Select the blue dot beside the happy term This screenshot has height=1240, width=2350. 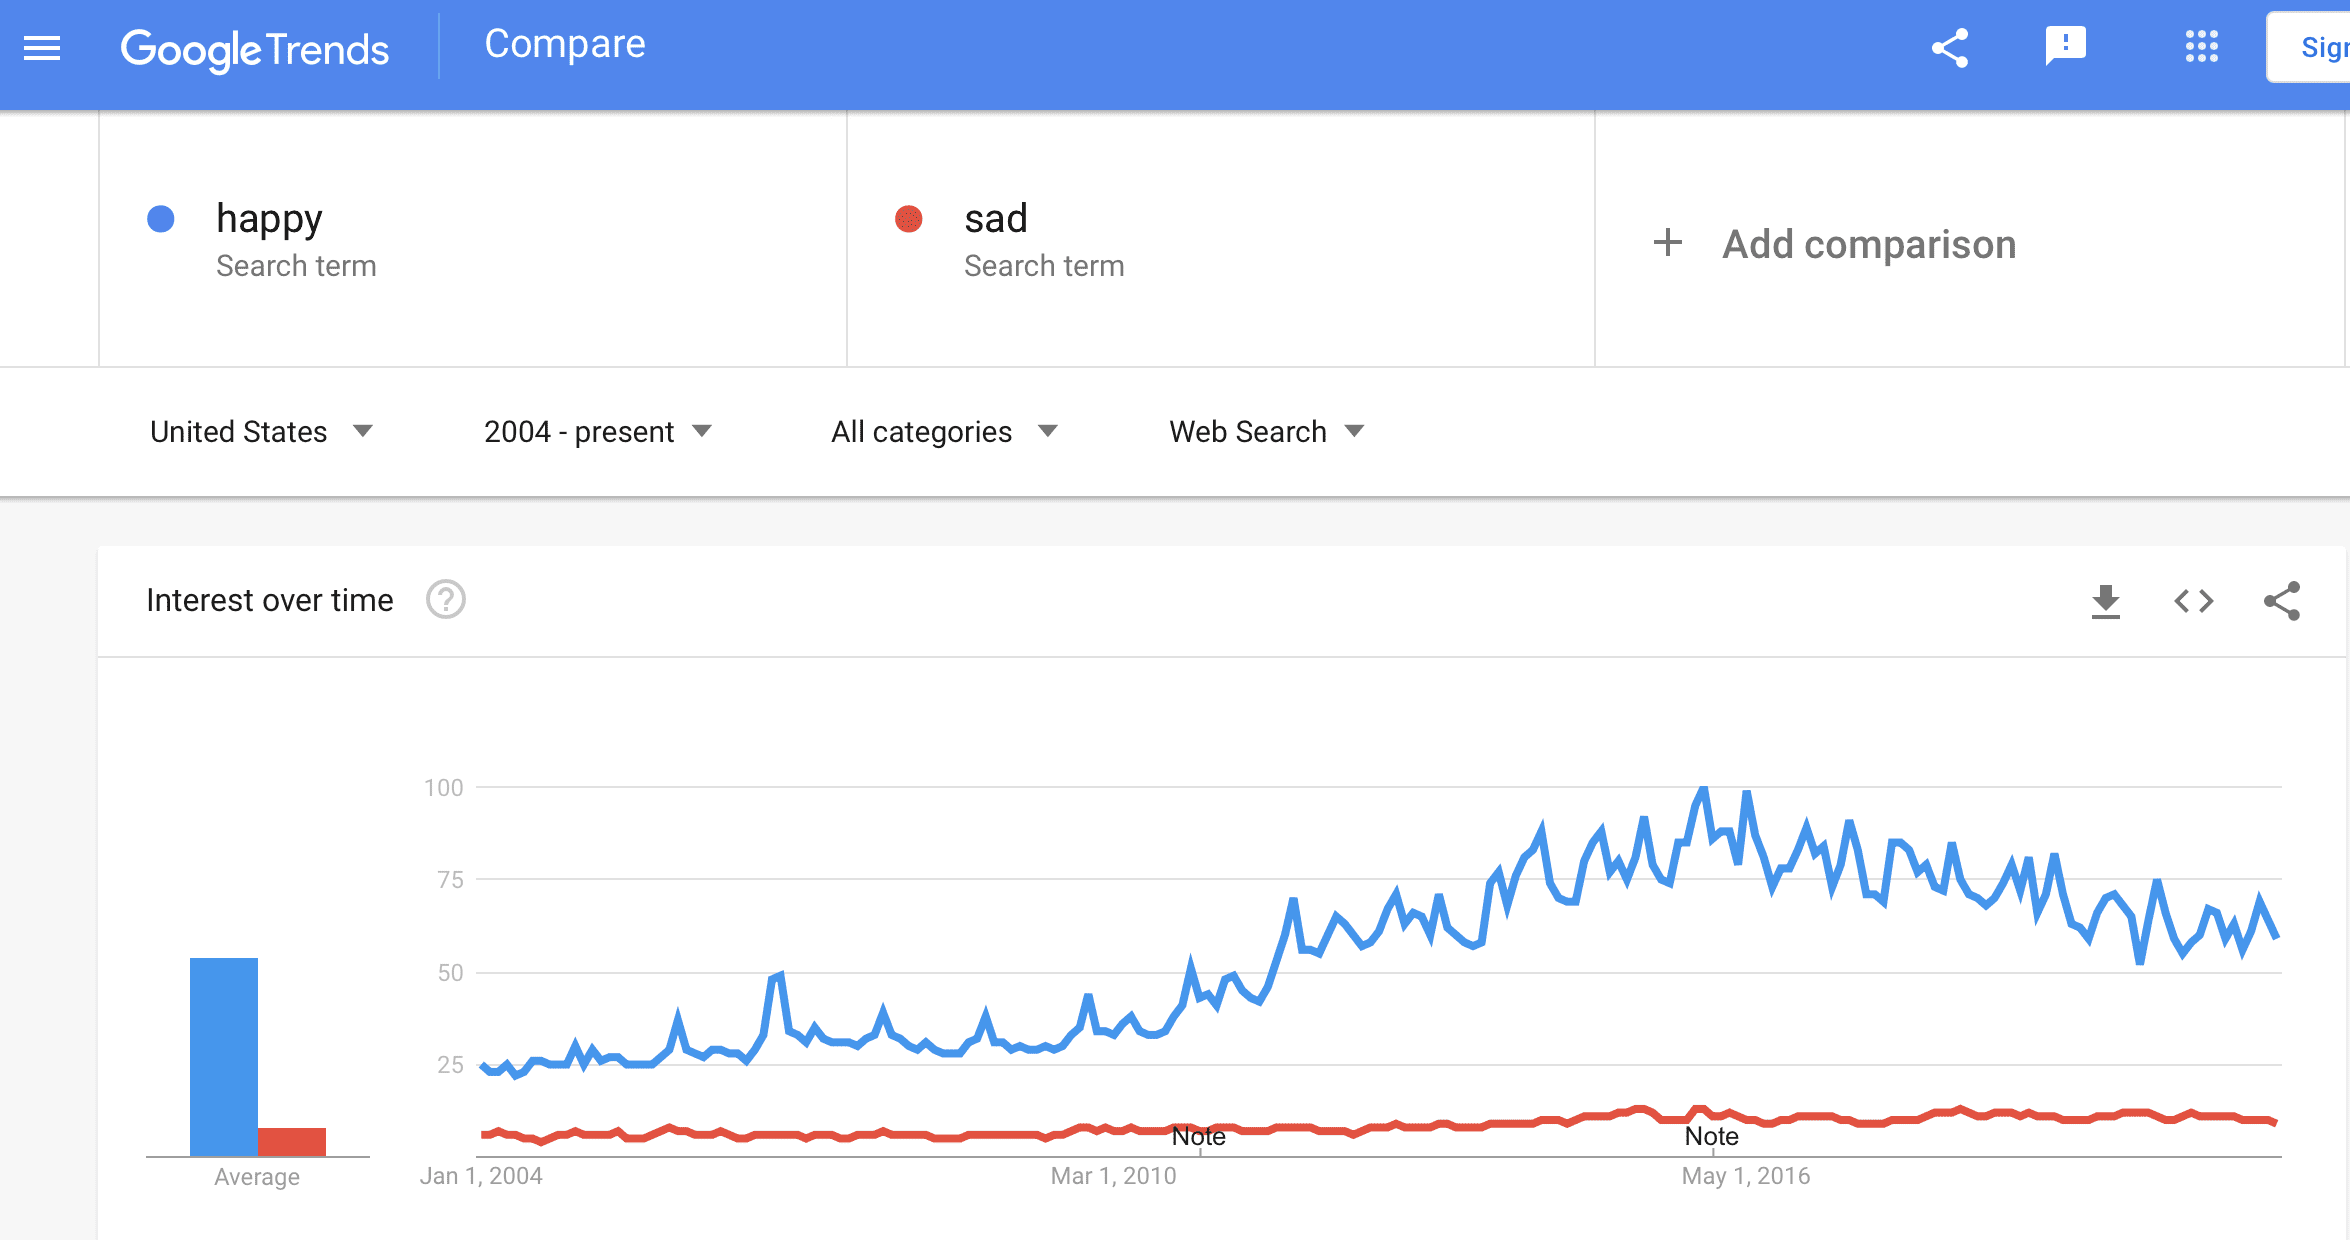pos(160,216)
